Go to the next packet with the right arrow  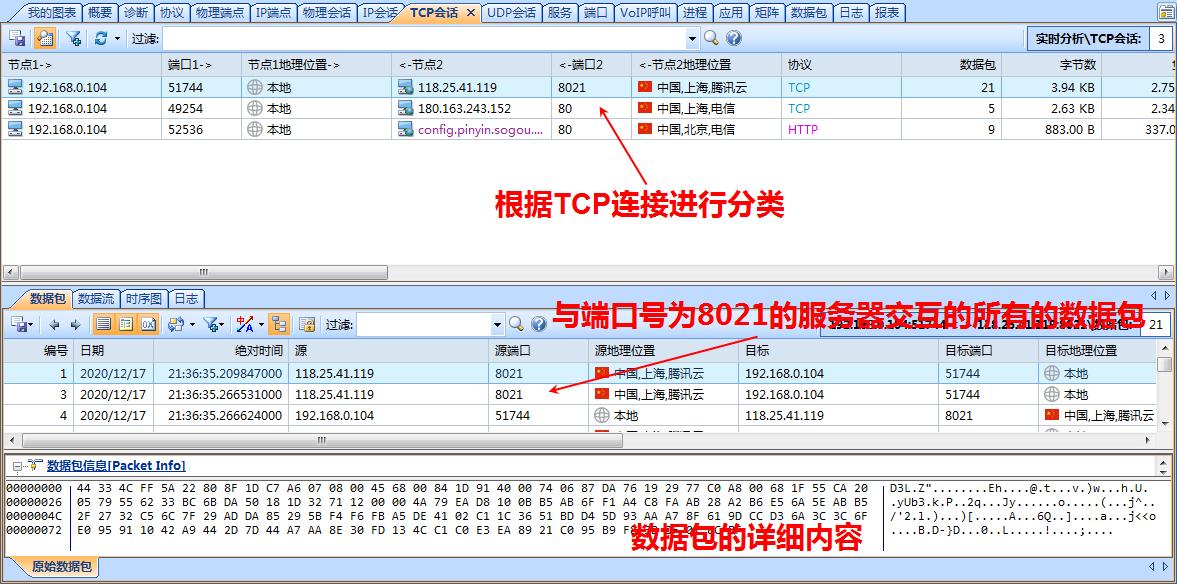pyautogui.click(x=76, y=322)
